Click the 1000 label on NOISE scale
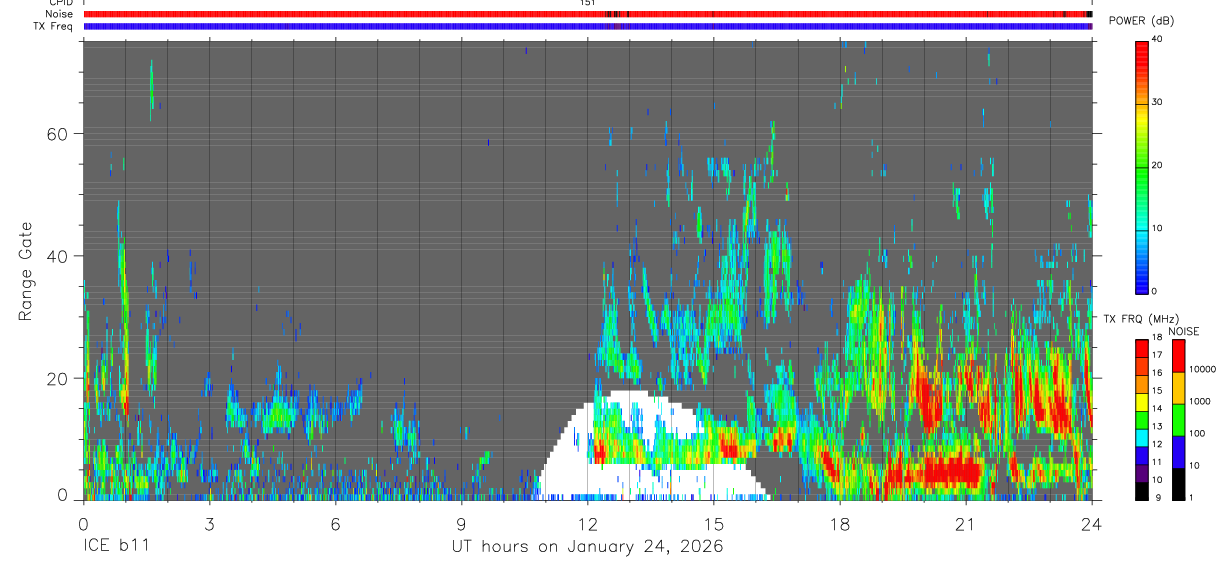The height and width of the screenshot is (567, 1228). click(x=1199, y=401)
